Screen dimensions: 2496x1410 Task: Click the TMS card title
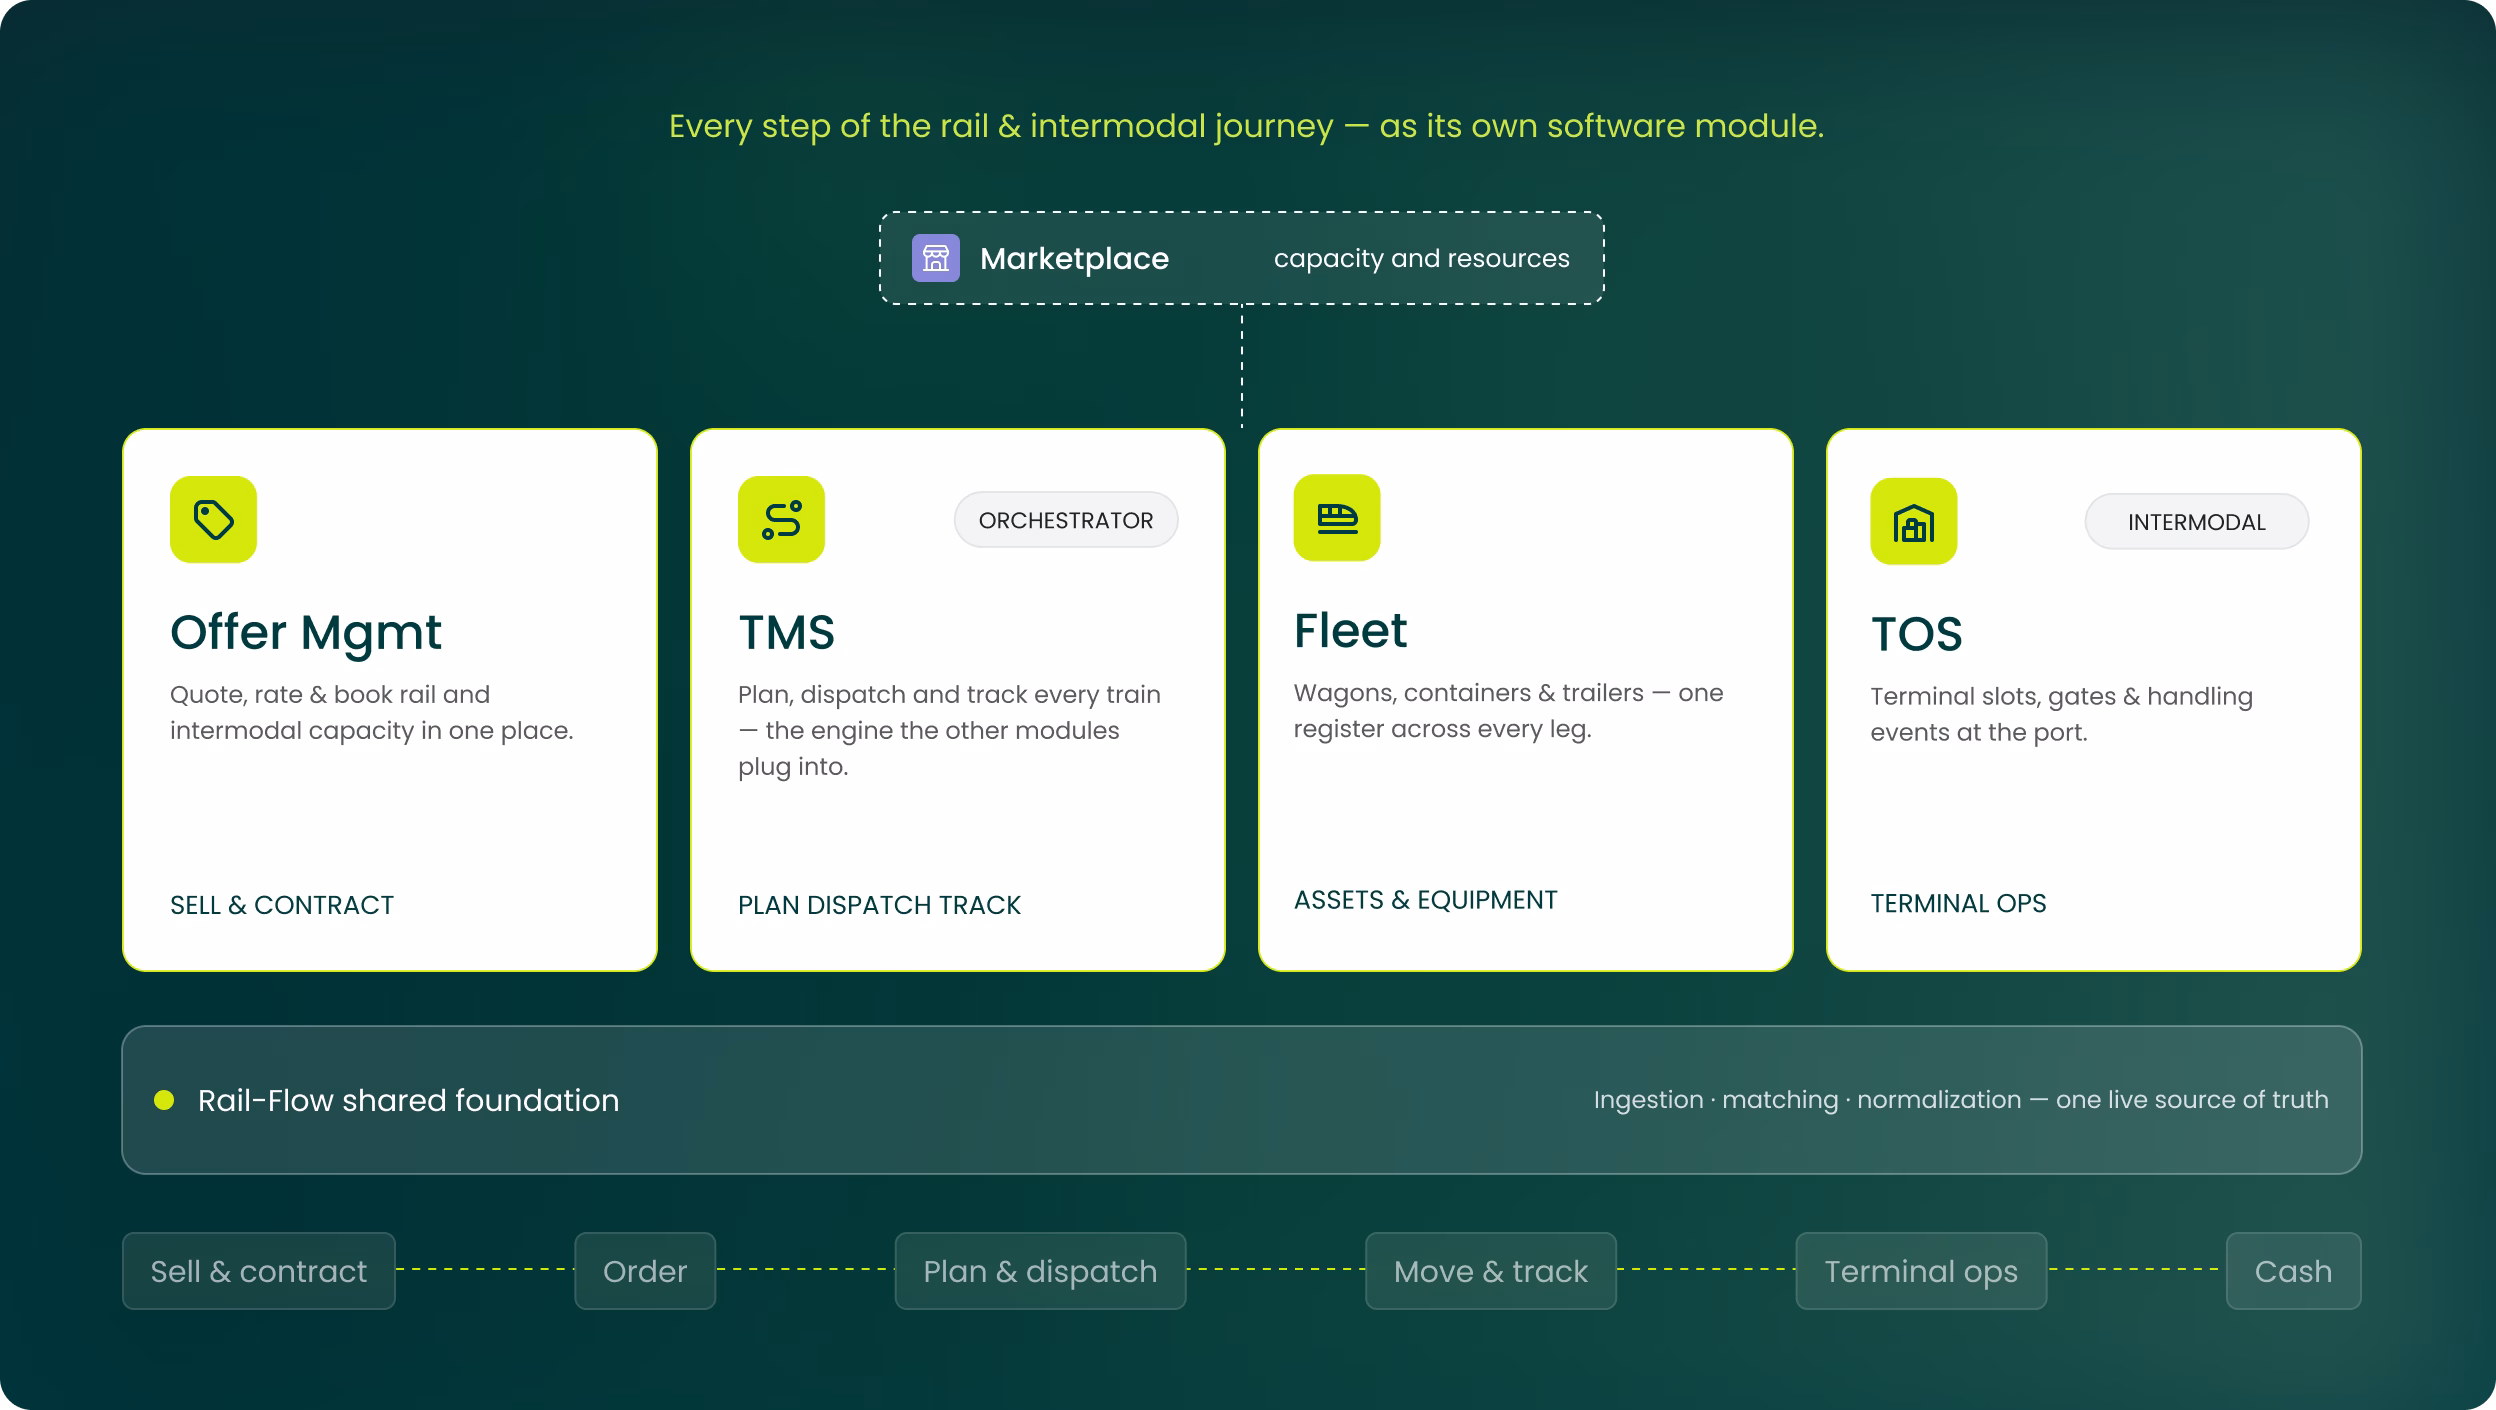[786, 632]
